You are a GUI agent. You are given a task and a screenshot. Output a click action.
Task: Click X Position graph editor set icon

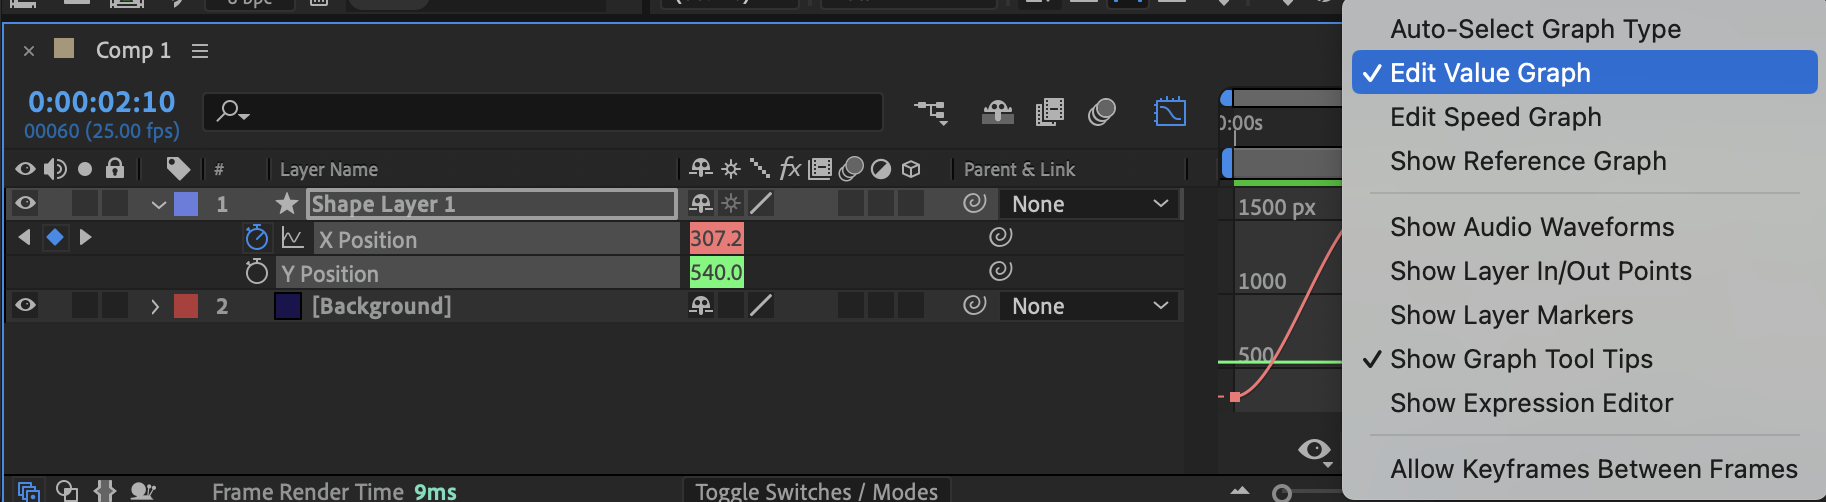(292, 238)
